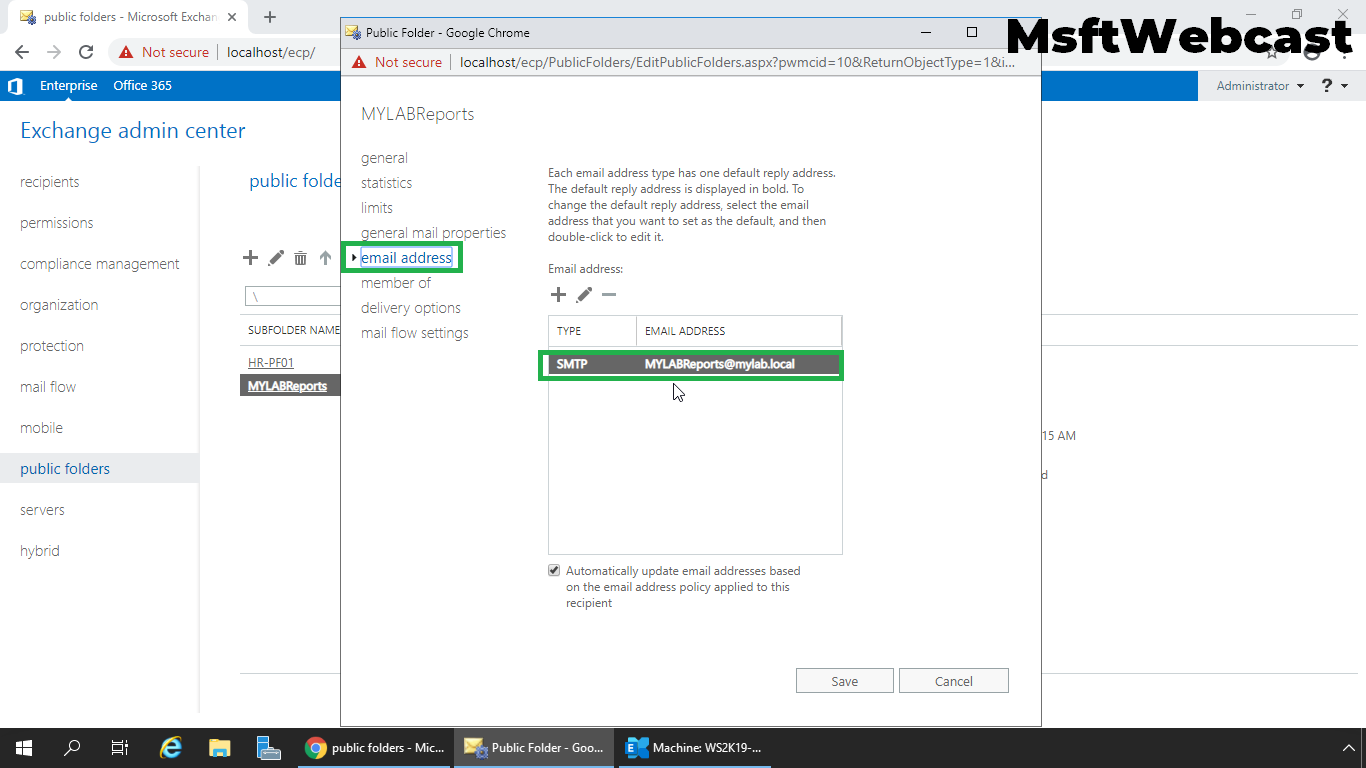The height and width of the screenshot is (768, 1366).
Task: Open Task View from the taskbar
Action: tap(120, 747)
